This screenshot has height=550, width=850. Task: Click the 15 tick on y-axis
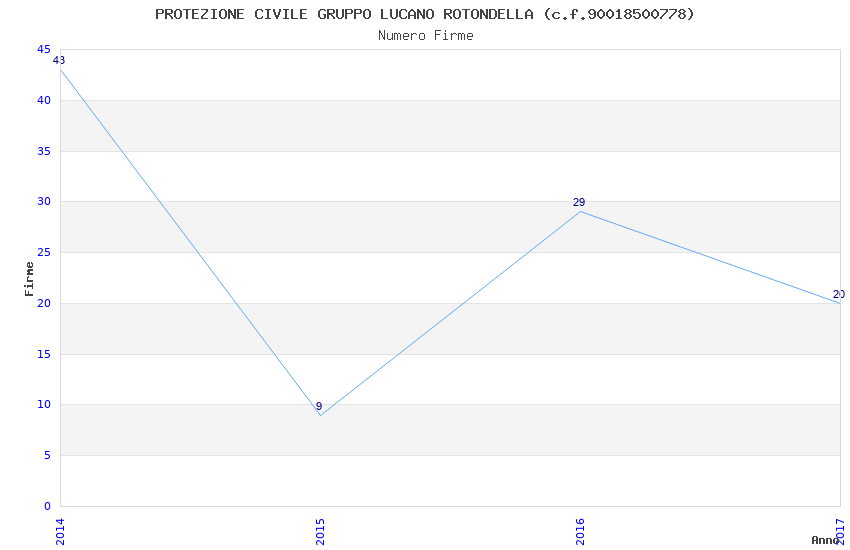pos(44,354)
